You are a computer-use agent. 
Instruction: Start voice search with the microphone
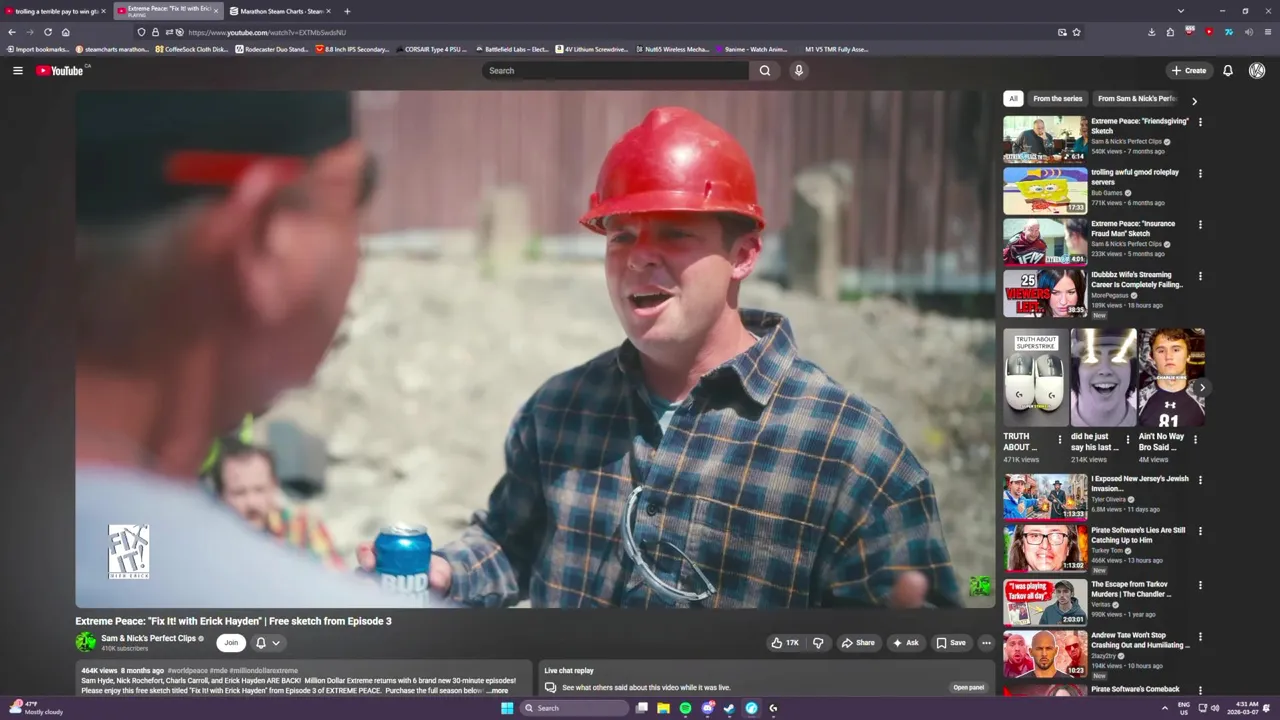[798, 70]
